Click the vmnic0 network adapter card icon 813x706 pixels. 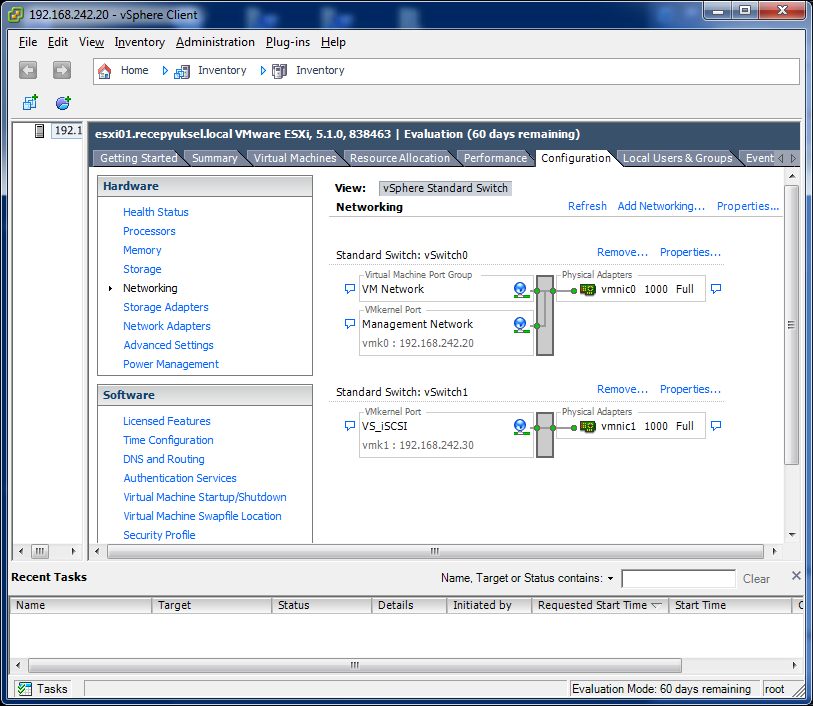tap(587, 289)
